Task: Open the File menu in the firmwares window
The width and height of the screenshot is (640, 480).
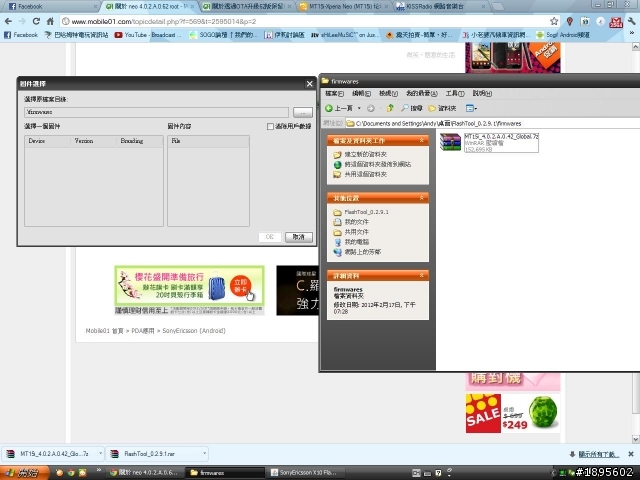Action: pos(334,93)
